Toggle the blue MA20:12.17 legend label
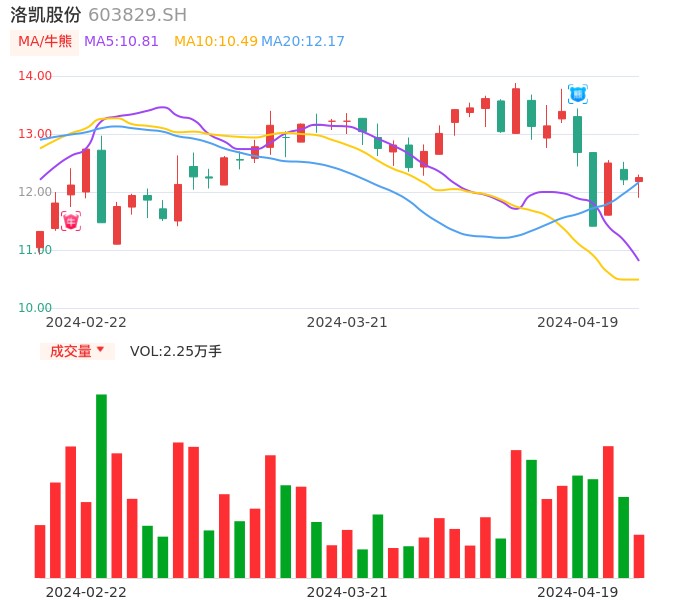Screen dimensions: 686x606 [x=302, y=42]
